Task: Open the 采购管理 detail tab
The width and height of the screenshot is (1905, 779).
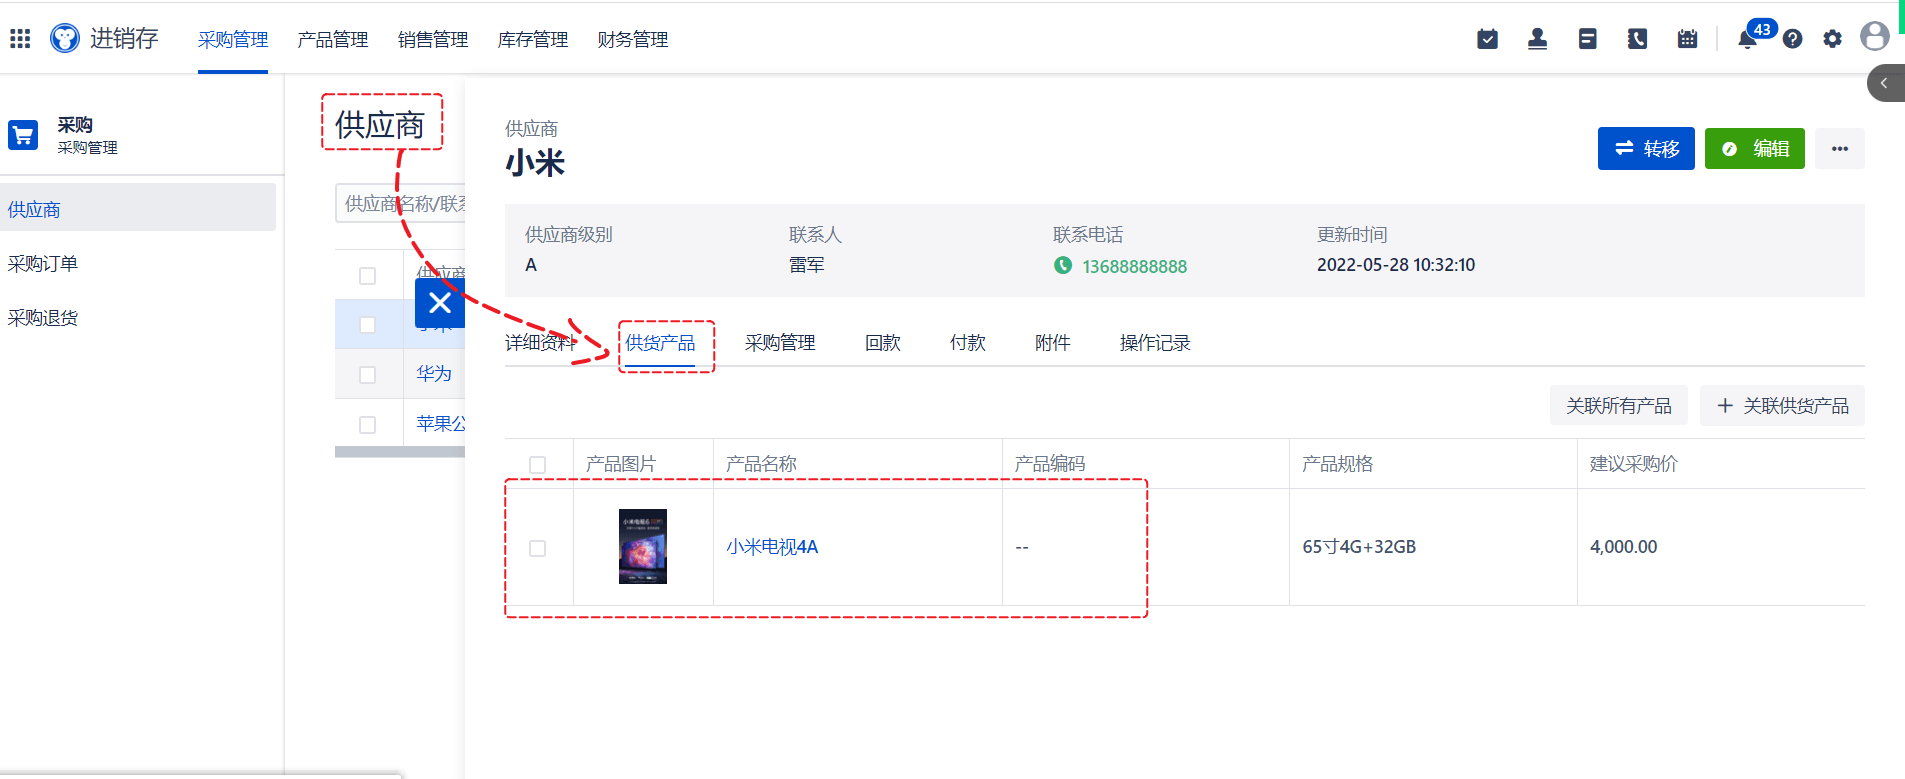Action: click(780, 343)
